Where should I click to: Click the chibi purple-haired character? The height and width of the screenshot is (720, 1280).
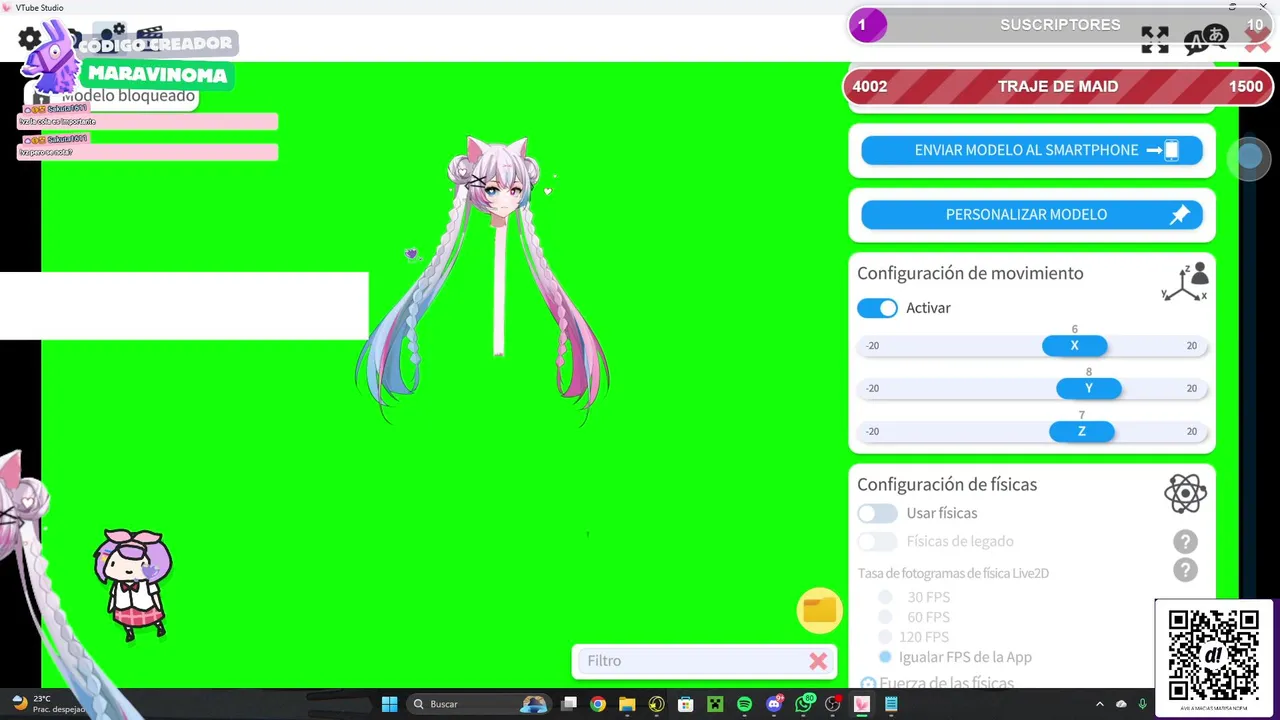133,584
